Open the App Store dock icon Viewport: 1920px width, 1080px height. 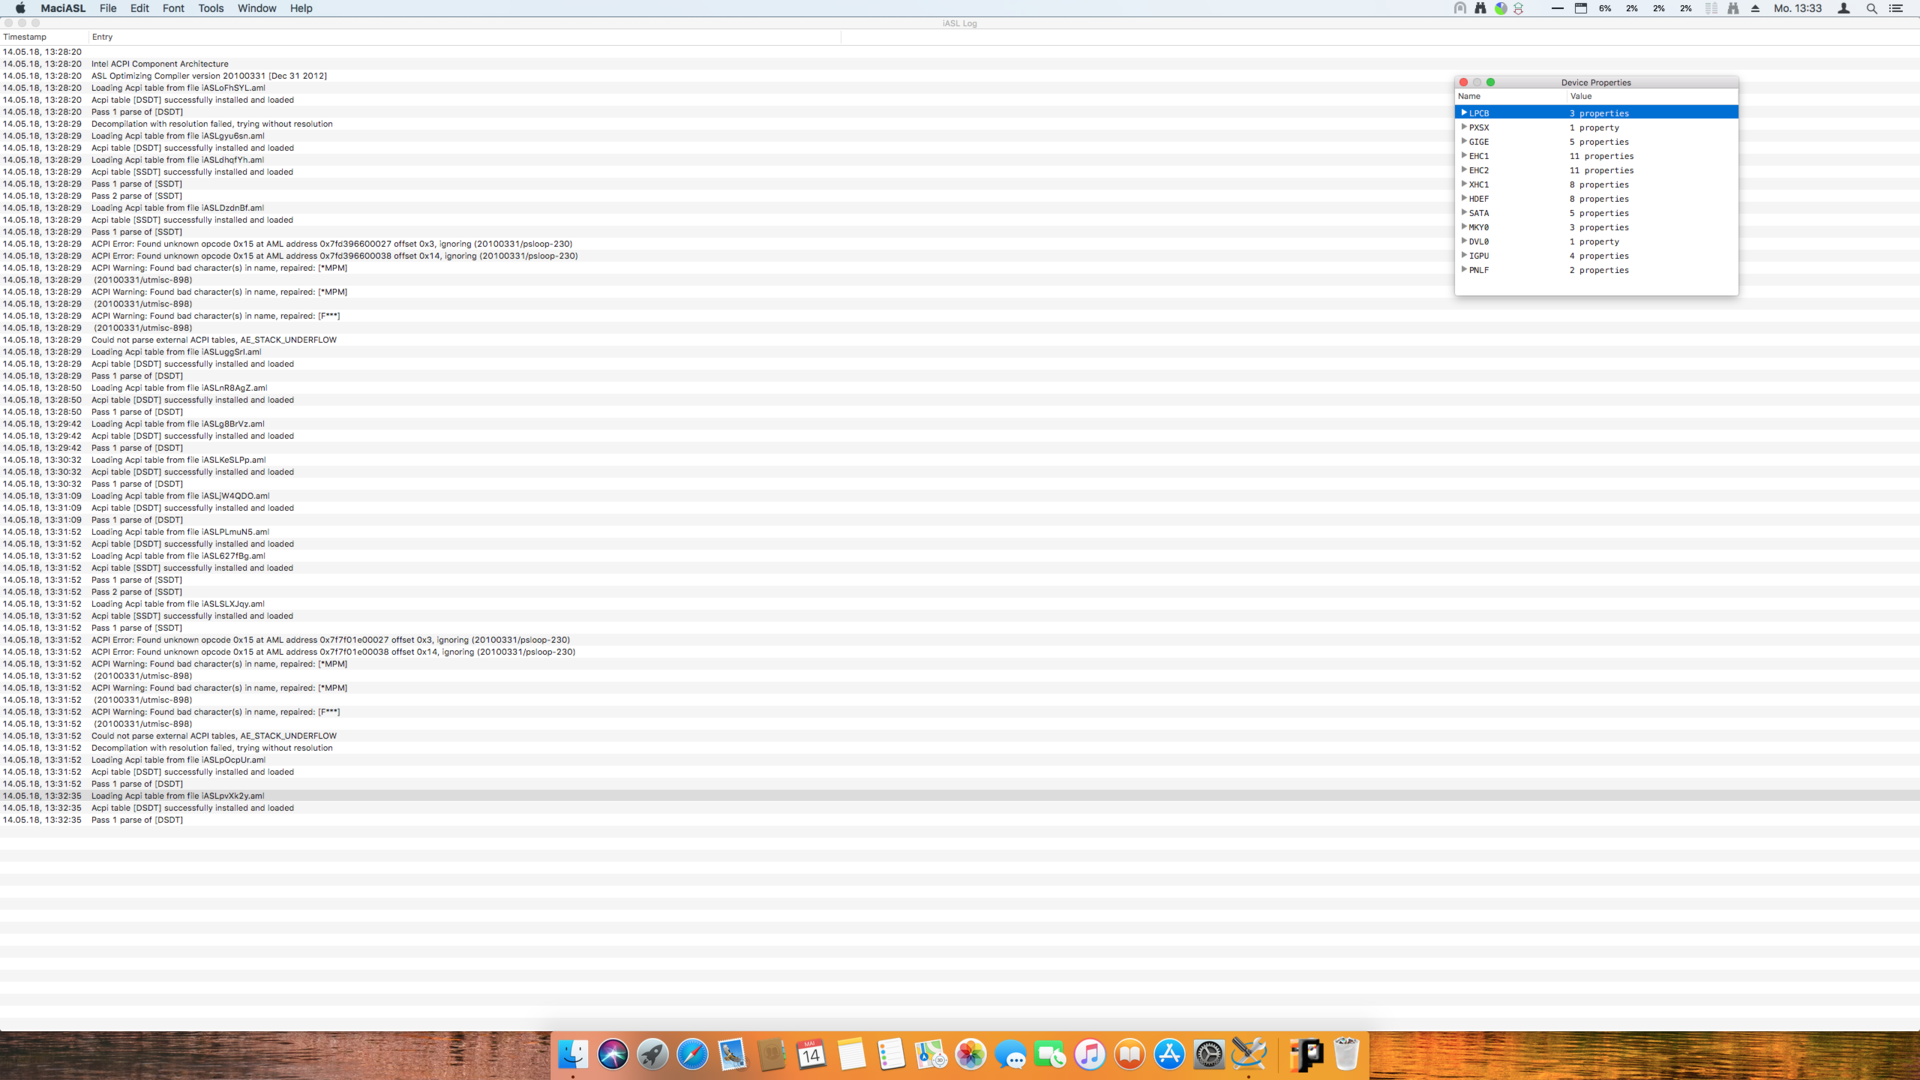pyautogui.click(x=1169, y=1054)
